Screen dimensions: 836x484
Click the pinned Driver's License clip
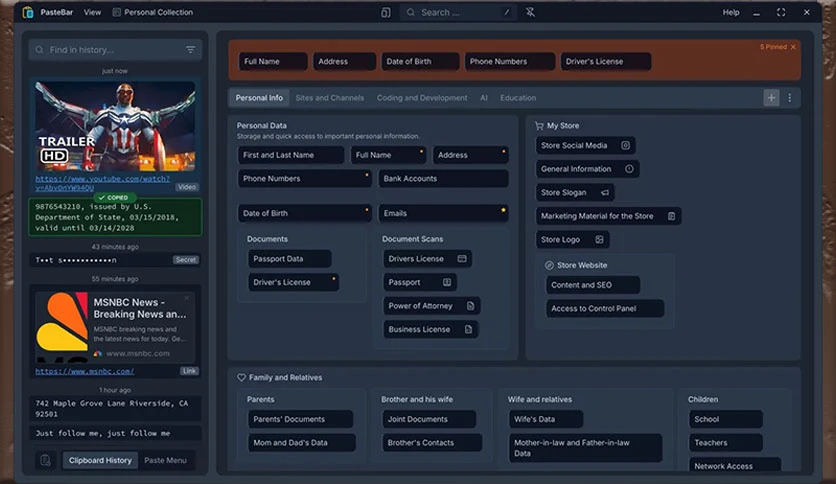click(x=606, y=61)
